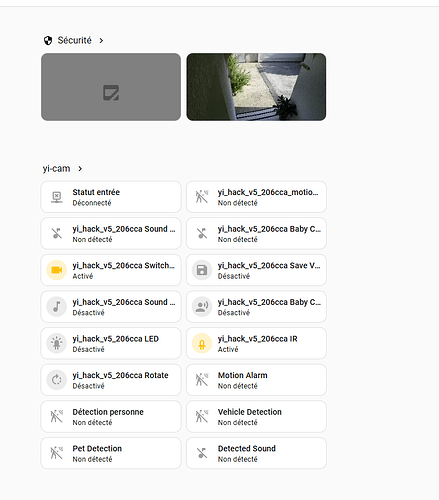
Task: Click the Baby C... Non détecté sound icon
Action: click(202, 233)
